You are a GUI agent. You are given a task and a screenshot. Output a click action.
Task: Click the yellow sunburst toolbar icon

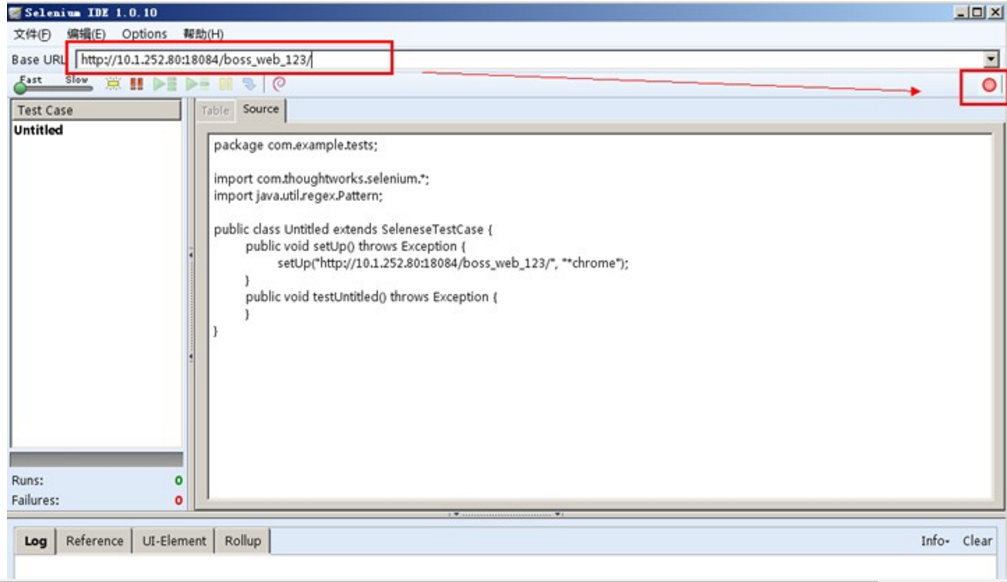113,84
